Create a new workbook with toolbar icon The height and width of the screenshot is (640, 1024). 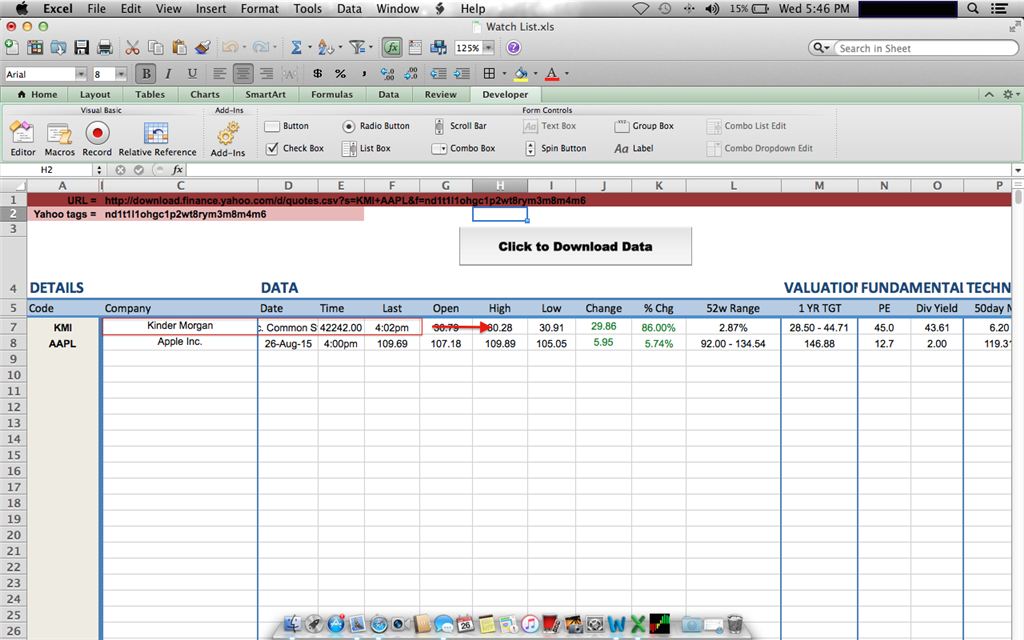12,47
